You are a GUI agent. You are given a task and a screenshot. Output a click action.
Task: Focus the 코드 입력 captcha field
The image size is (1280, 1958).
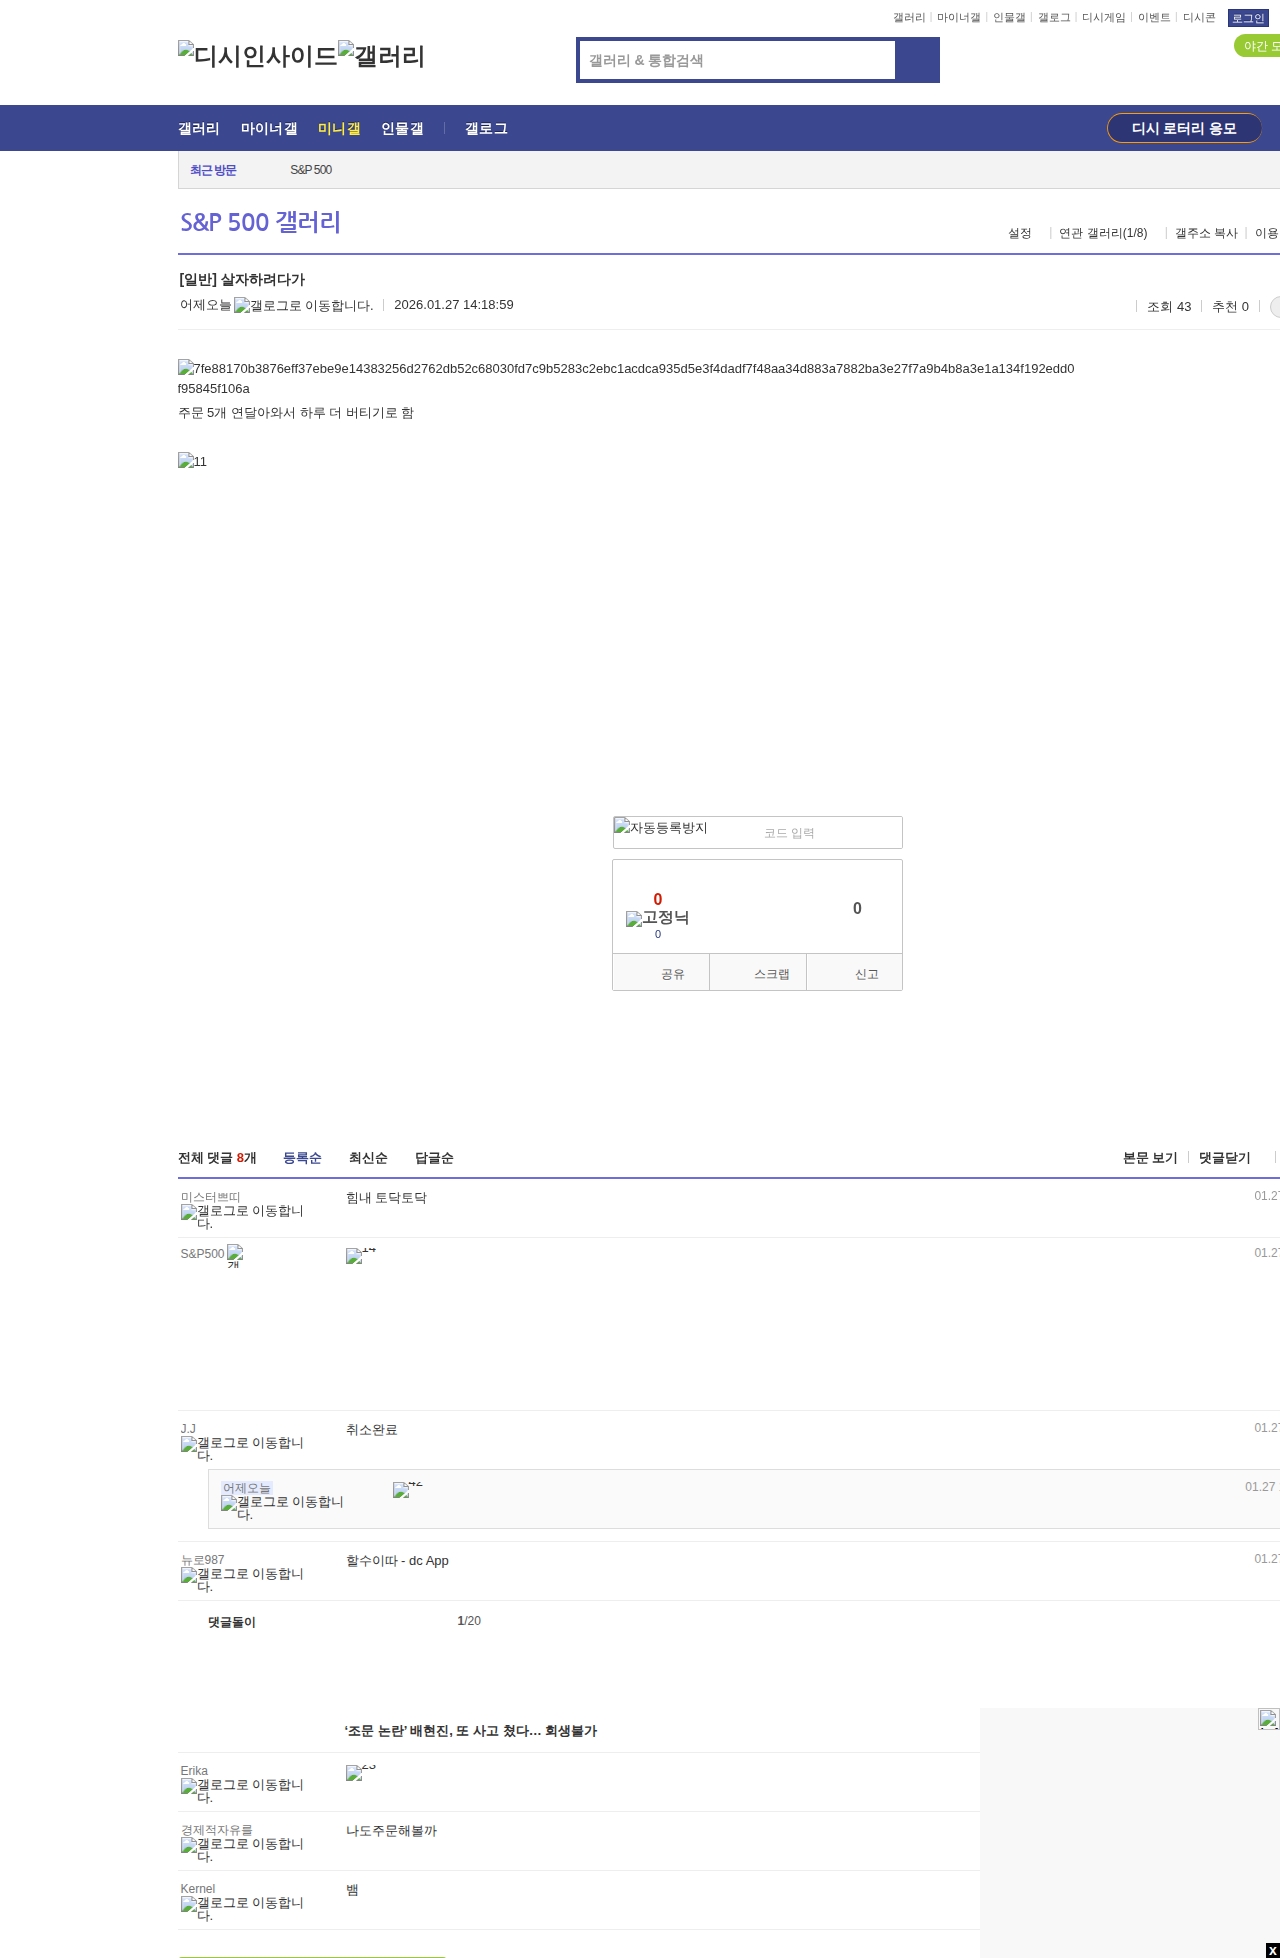tap(828, 833)
